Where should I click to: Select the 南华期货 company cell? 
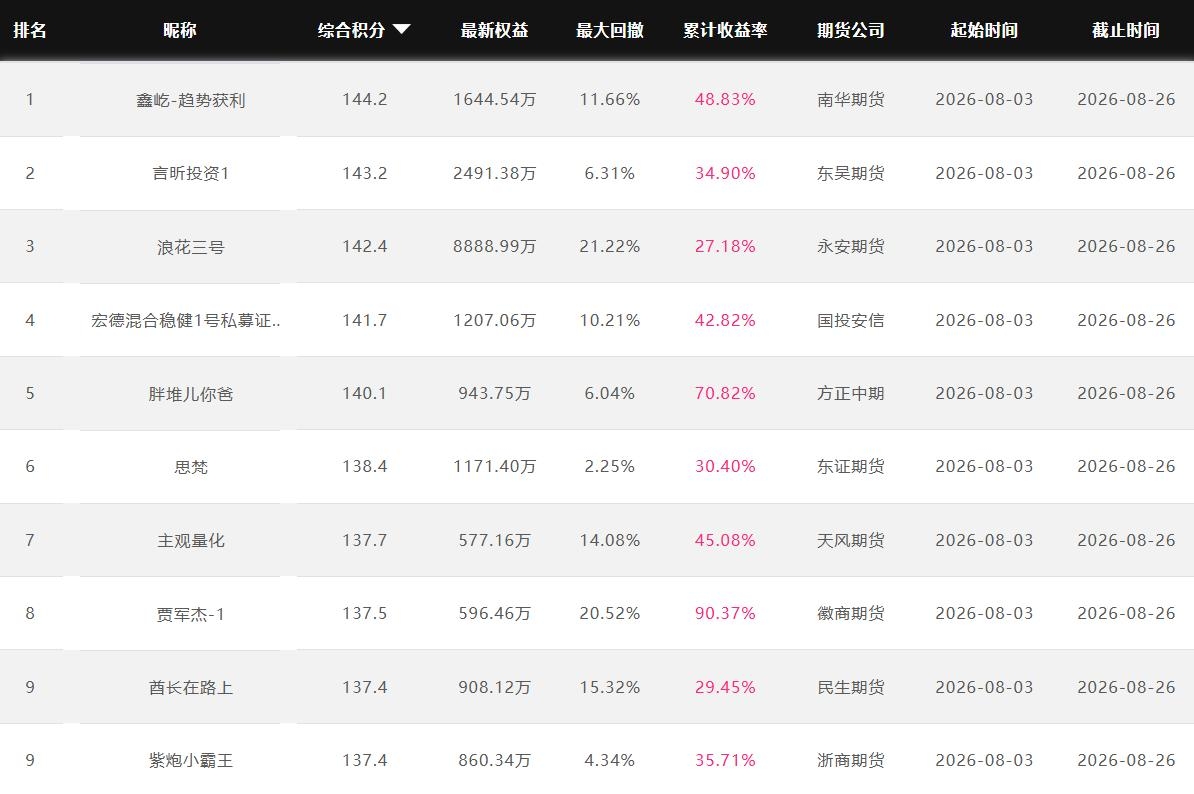pyautogui.click(x=851, y=100)
